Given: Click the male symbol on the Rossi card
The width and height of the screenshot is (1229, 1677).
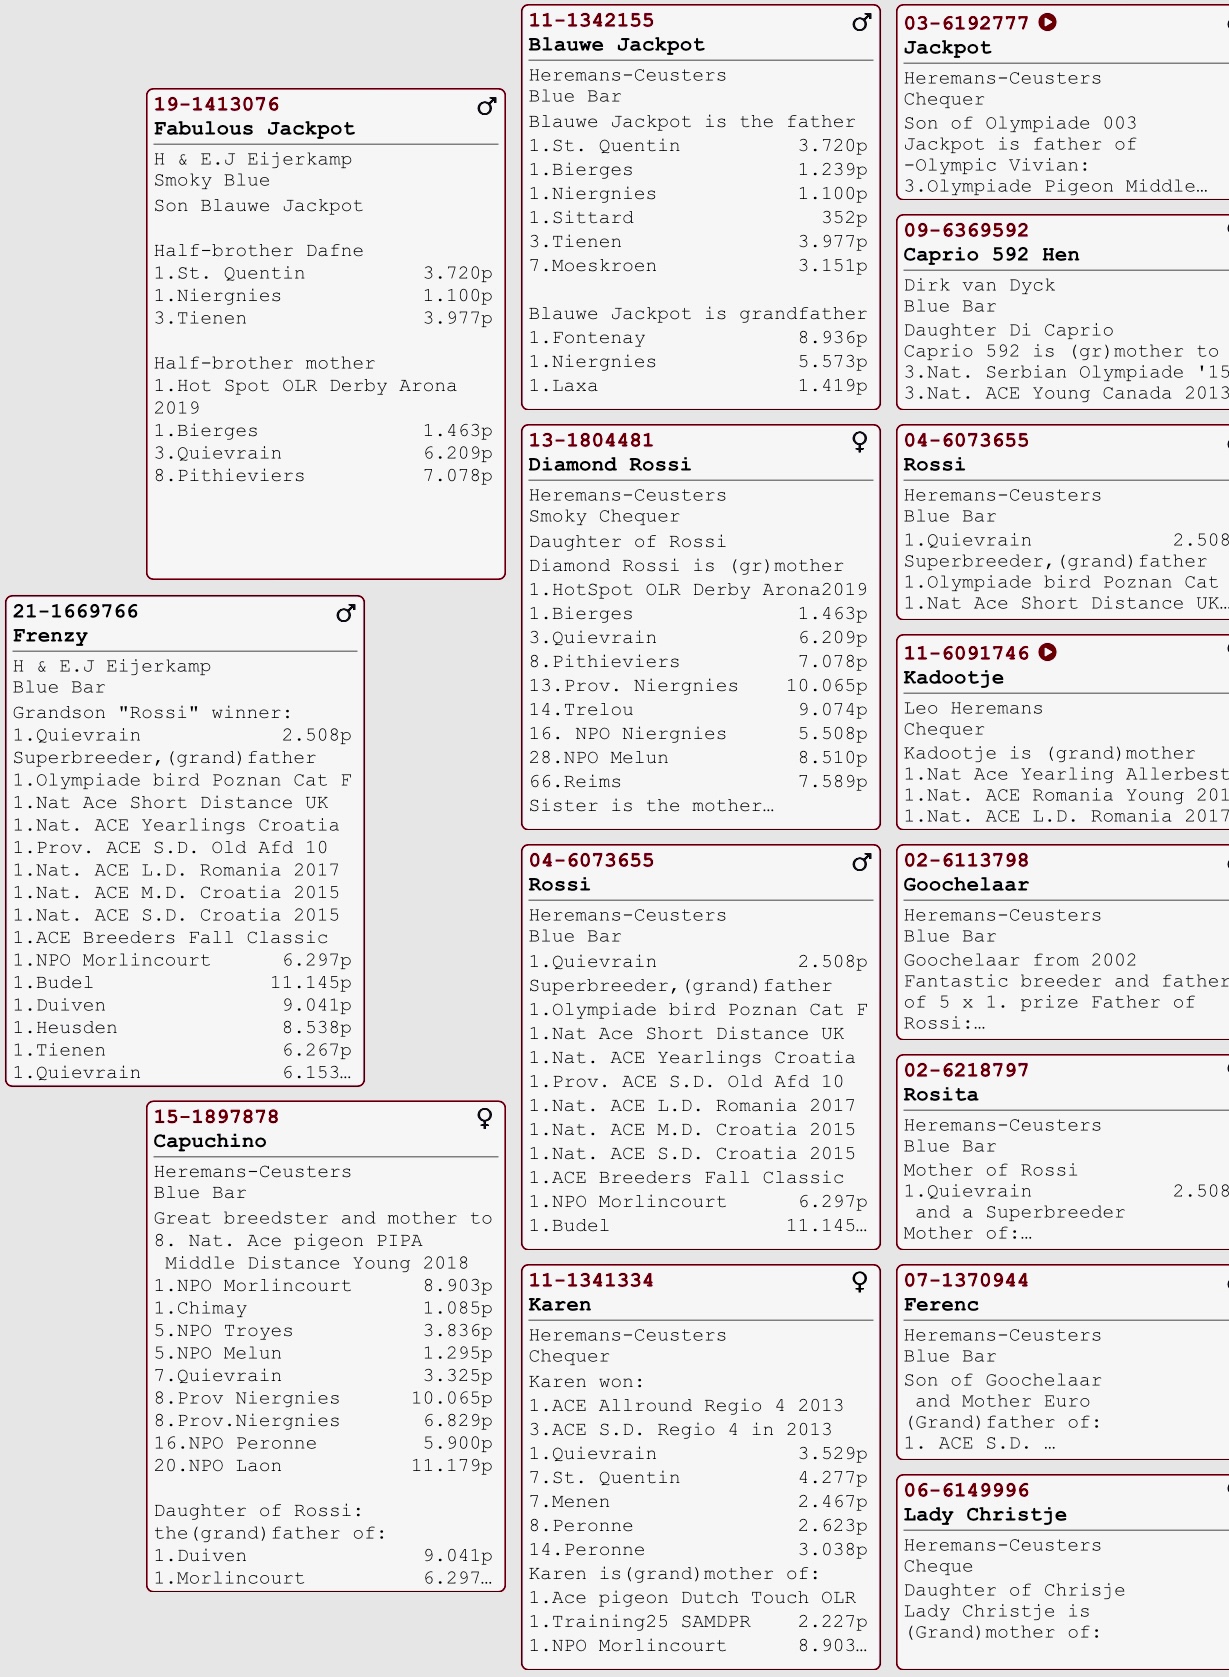Looking at the screenshot, I should tap(861, 862).
